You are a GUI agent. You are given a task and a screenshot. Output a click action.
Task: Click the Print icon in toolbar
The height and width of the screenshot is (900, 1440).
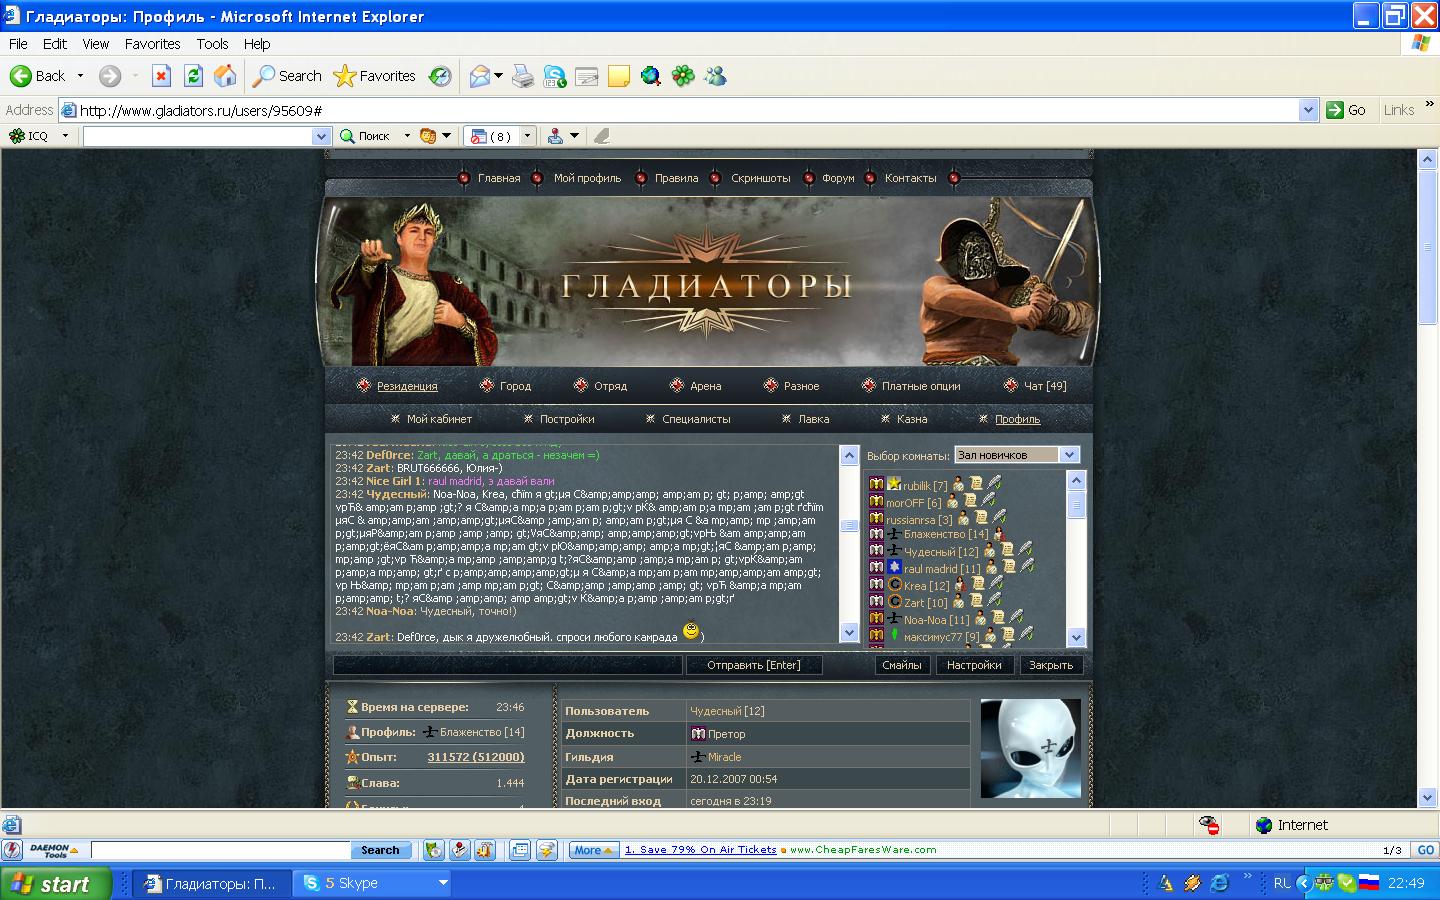pyautogui.click(x=523, y=76)
